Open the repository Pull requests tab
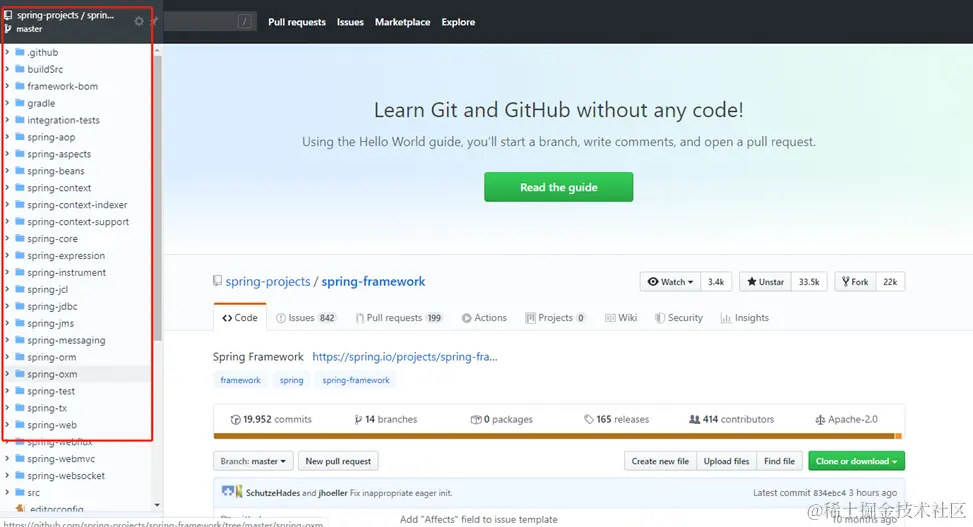Image resolution: width=973 pixels, height=527 pixels. [398, 318]
